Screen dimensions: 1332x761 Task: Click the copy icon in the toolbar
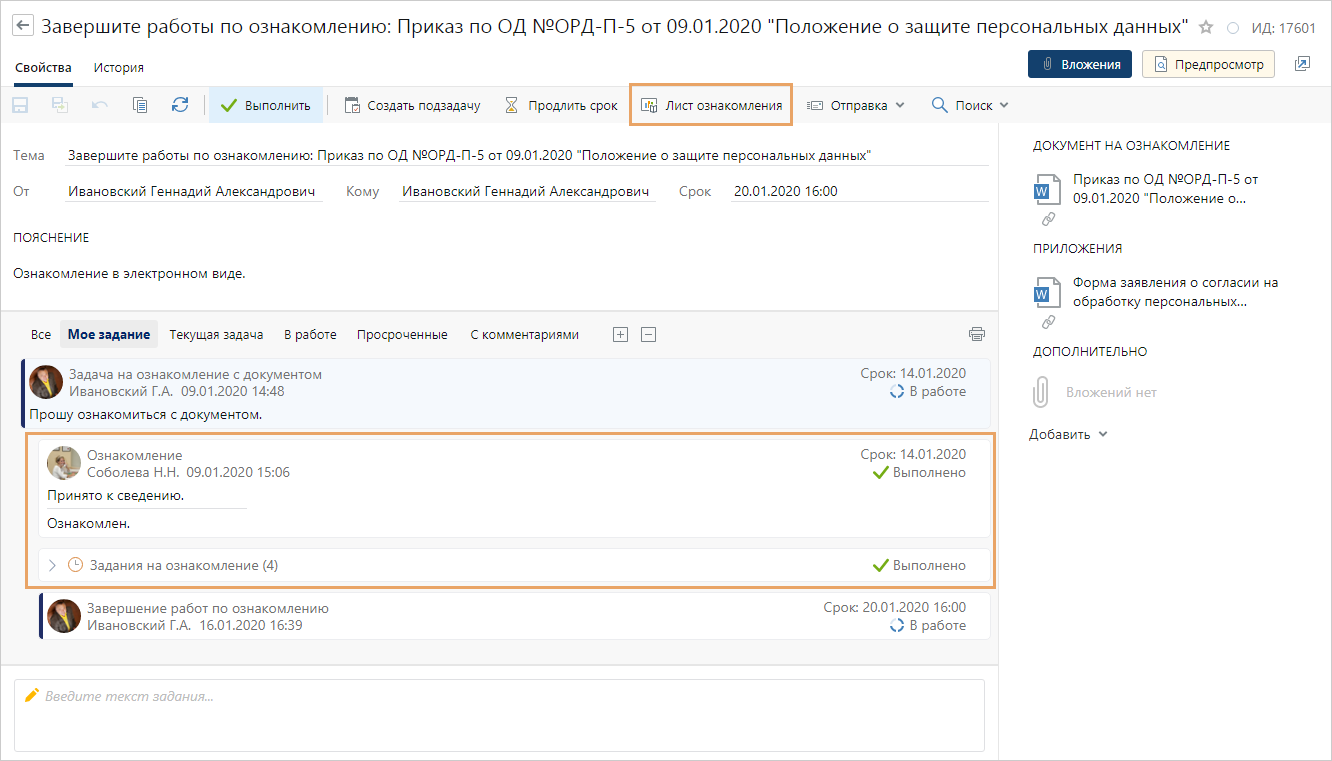tap(140, 105)
